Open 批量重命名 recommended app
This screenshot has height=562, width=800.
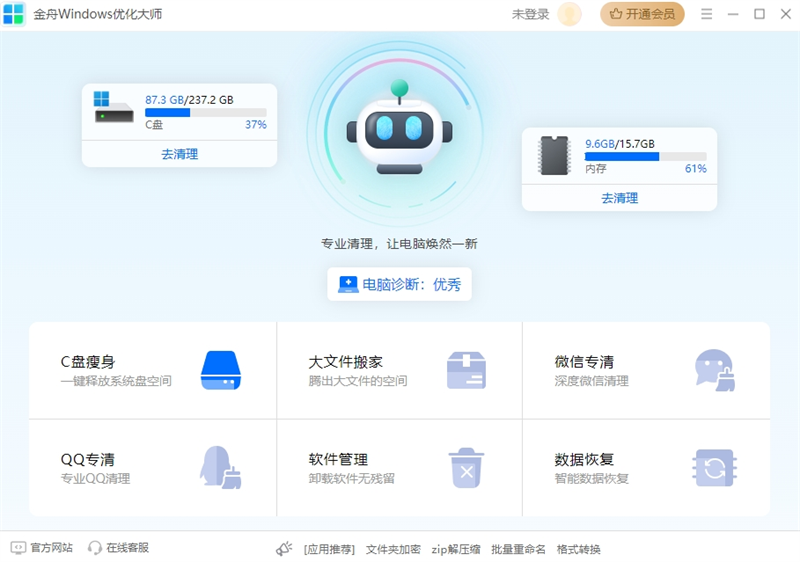tap(518, 549)
